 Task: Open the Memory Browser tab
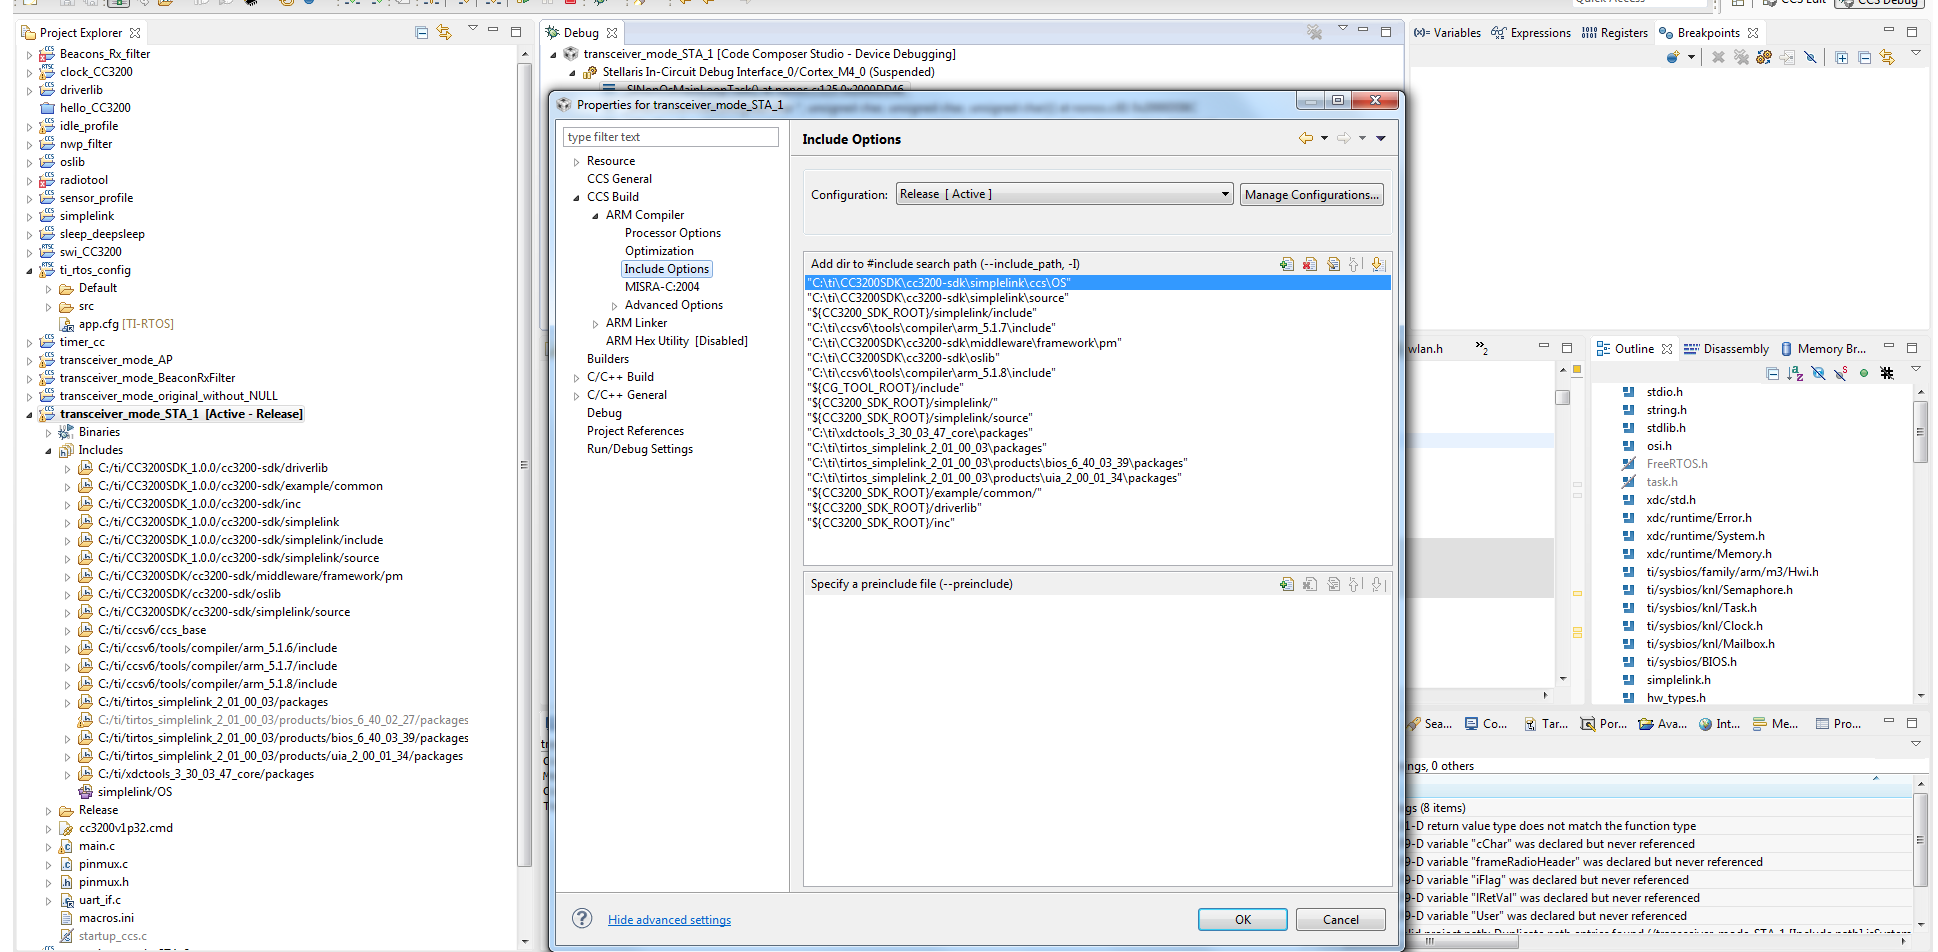pyautogui.click(x=1822, y=349)
